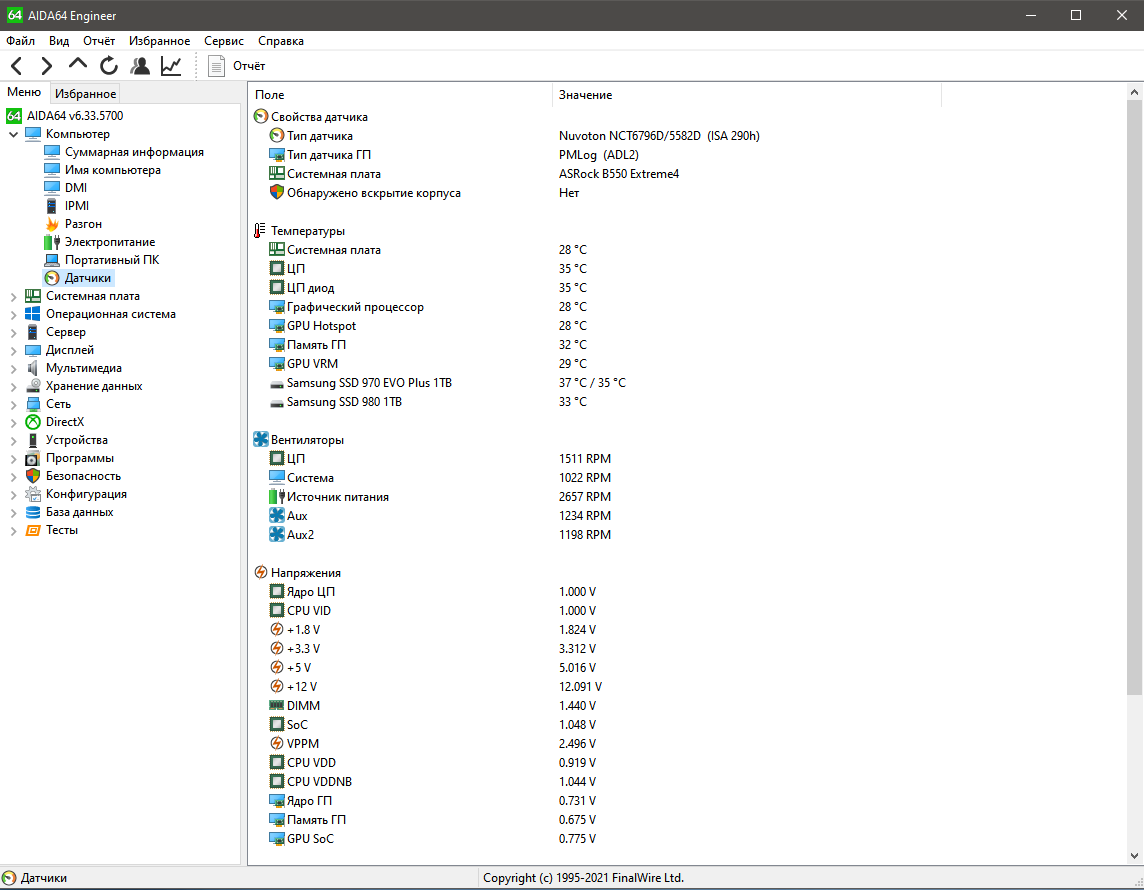Select the Портативный ПК laptop item

point(52,260)
